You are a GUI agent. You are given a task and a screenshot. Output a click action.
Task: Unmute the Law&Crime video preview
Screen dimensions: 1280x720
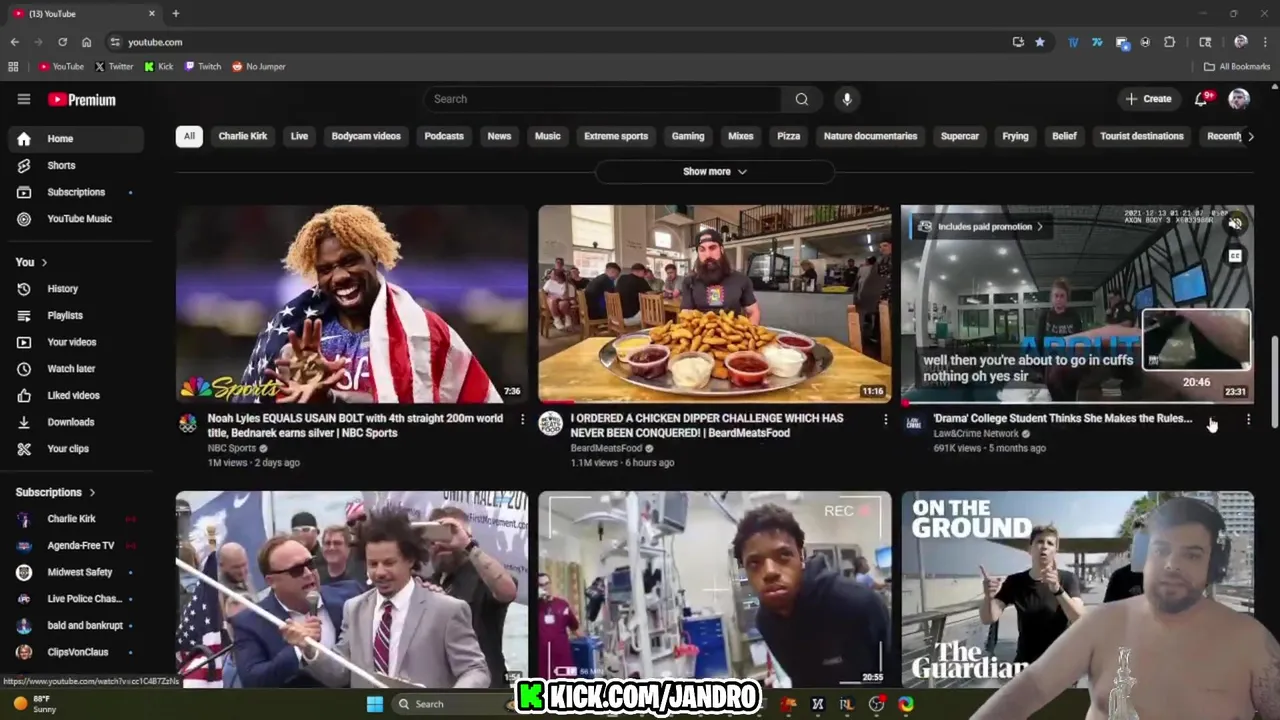[1235, 224]
